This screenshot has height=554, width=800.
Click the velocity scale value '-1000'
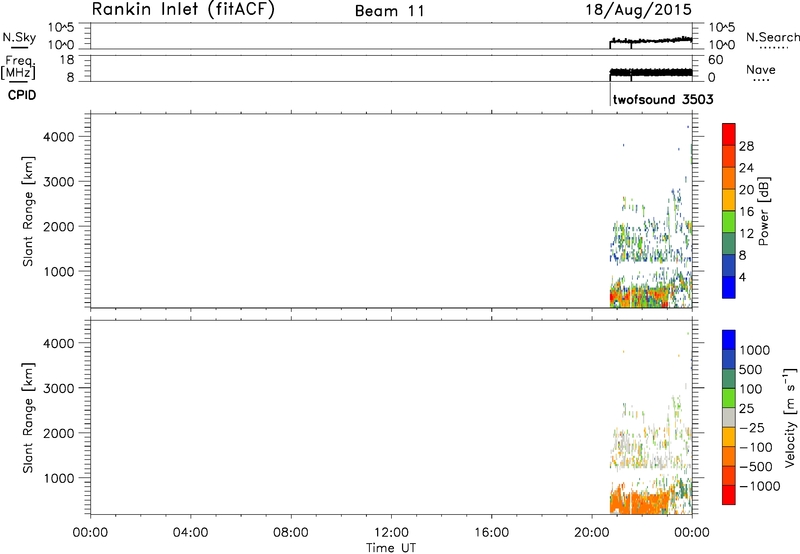click(760, 486)
